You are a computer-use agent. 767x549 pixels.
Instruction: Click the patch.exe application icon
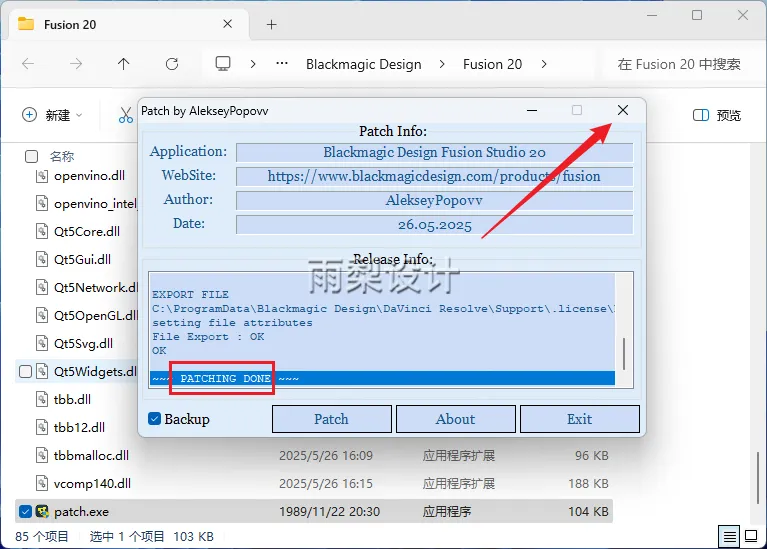click(43, 512)
